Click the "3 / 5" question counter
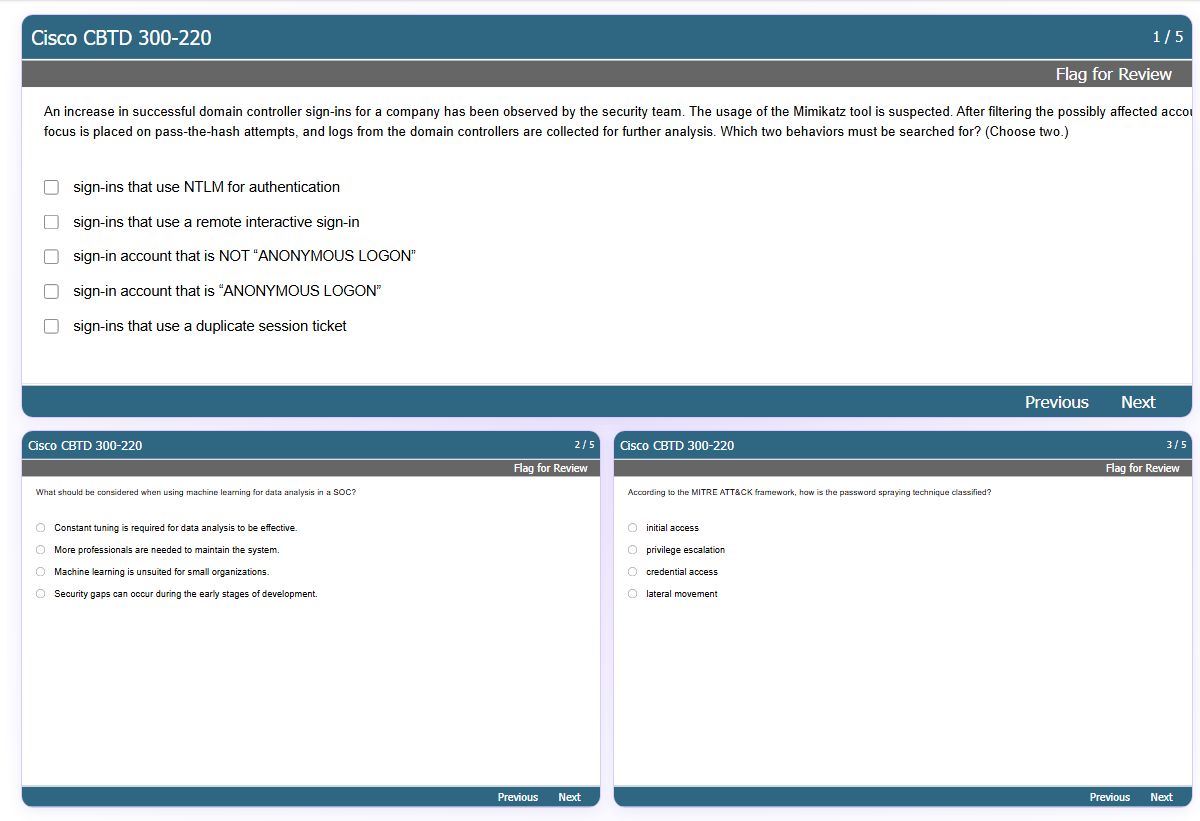1200x821 pixels. [1176, 445]
